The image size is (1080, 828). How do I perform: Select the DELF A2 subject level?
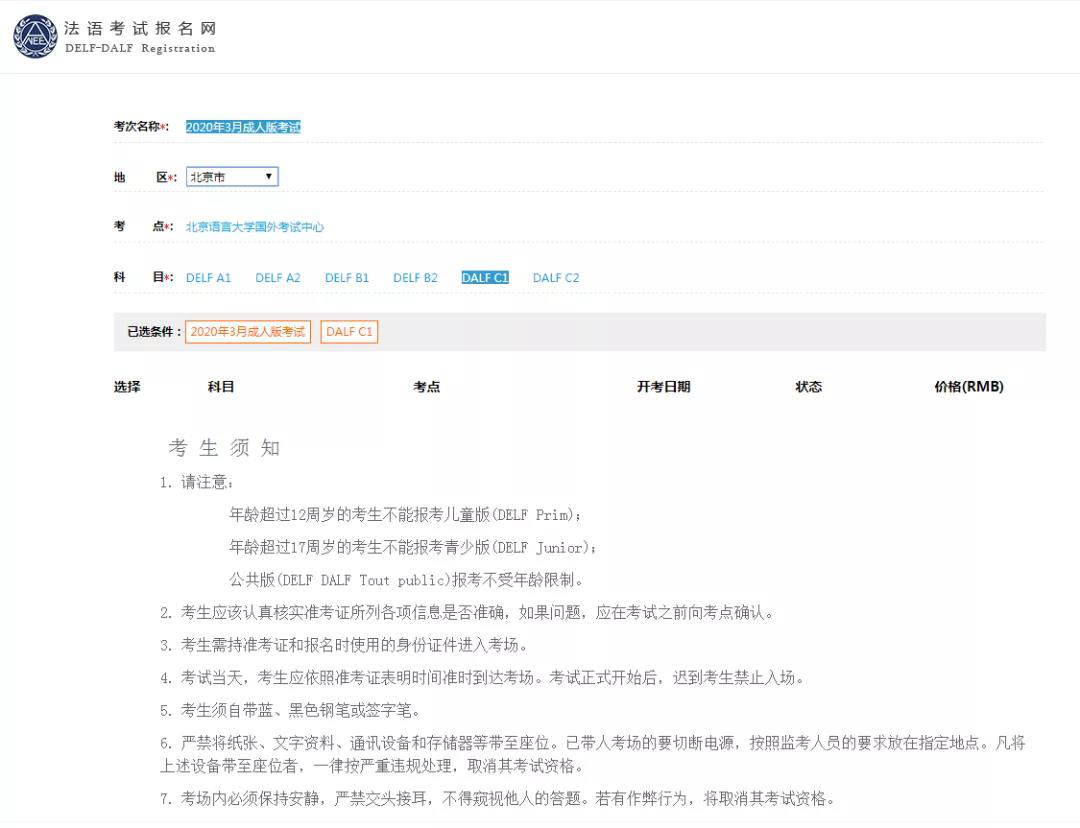pyautogui.click(x=277, y=277)
